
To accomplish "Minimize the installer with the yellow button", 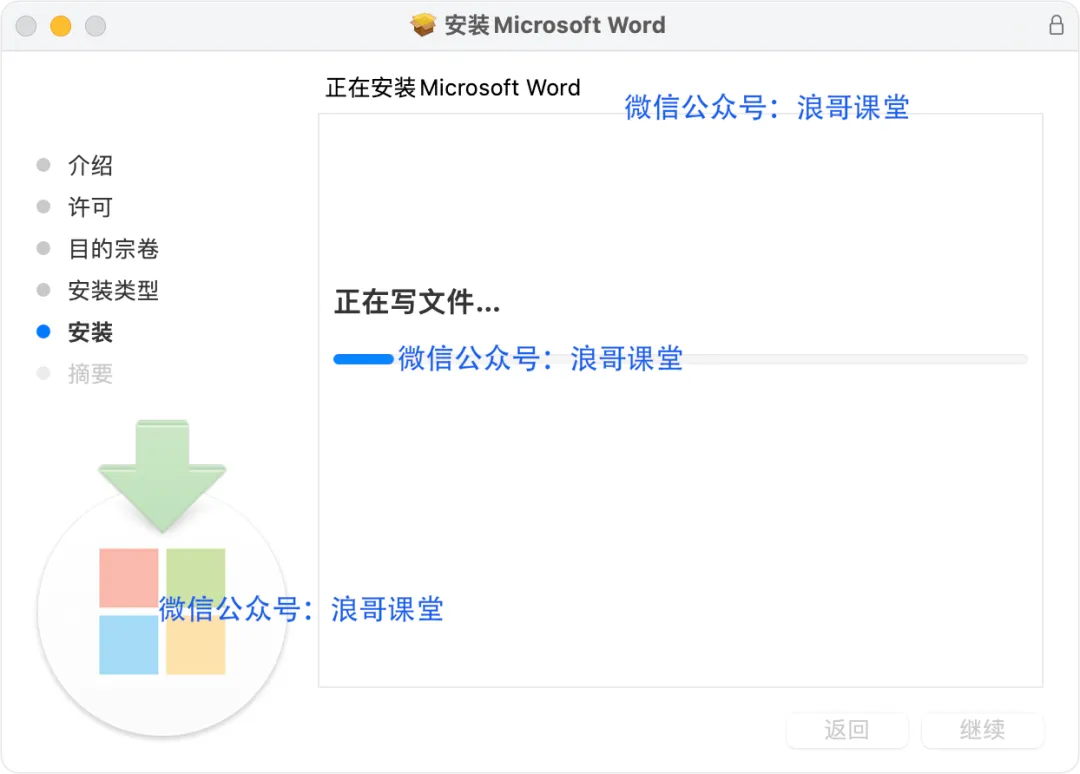I will click(61, 26).
